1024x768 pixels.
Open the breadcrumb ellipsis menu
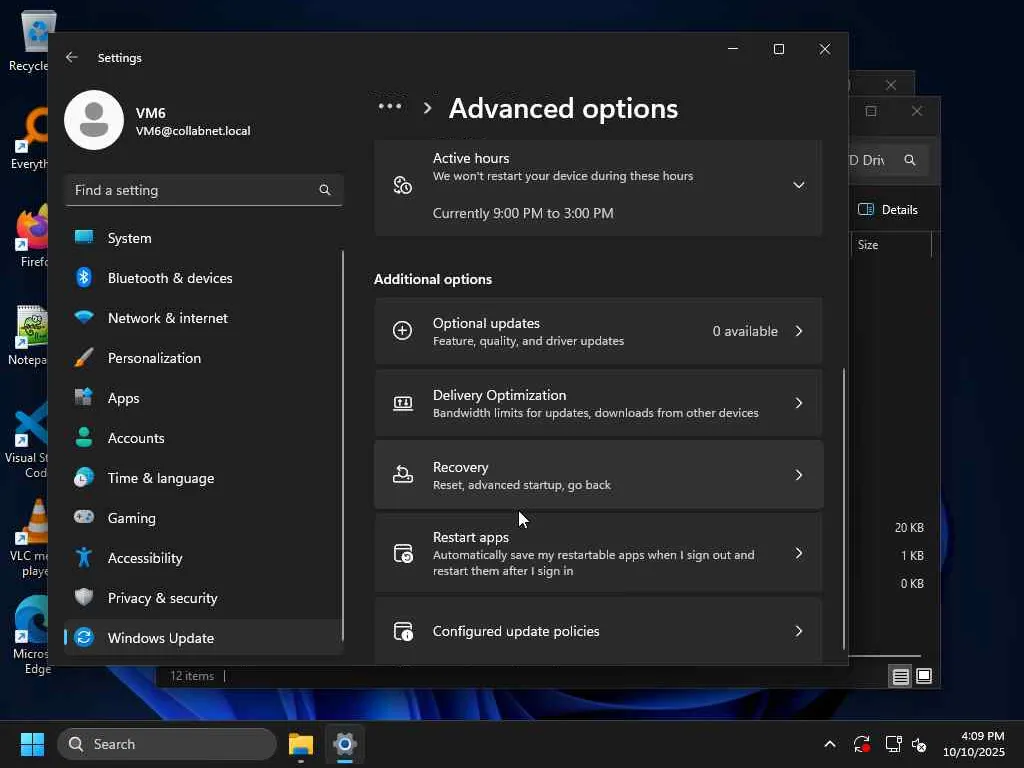(x=390, y=107)
